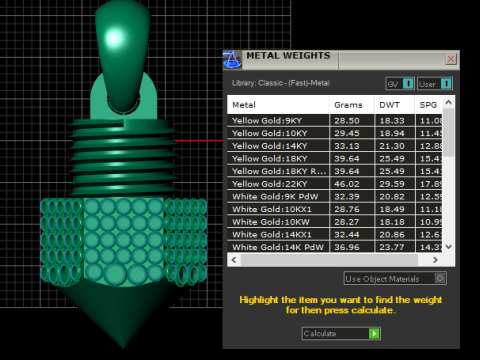Click the table's down scroll arrow
The width and height of the screenshot is (480, 360).
(449, 247)
